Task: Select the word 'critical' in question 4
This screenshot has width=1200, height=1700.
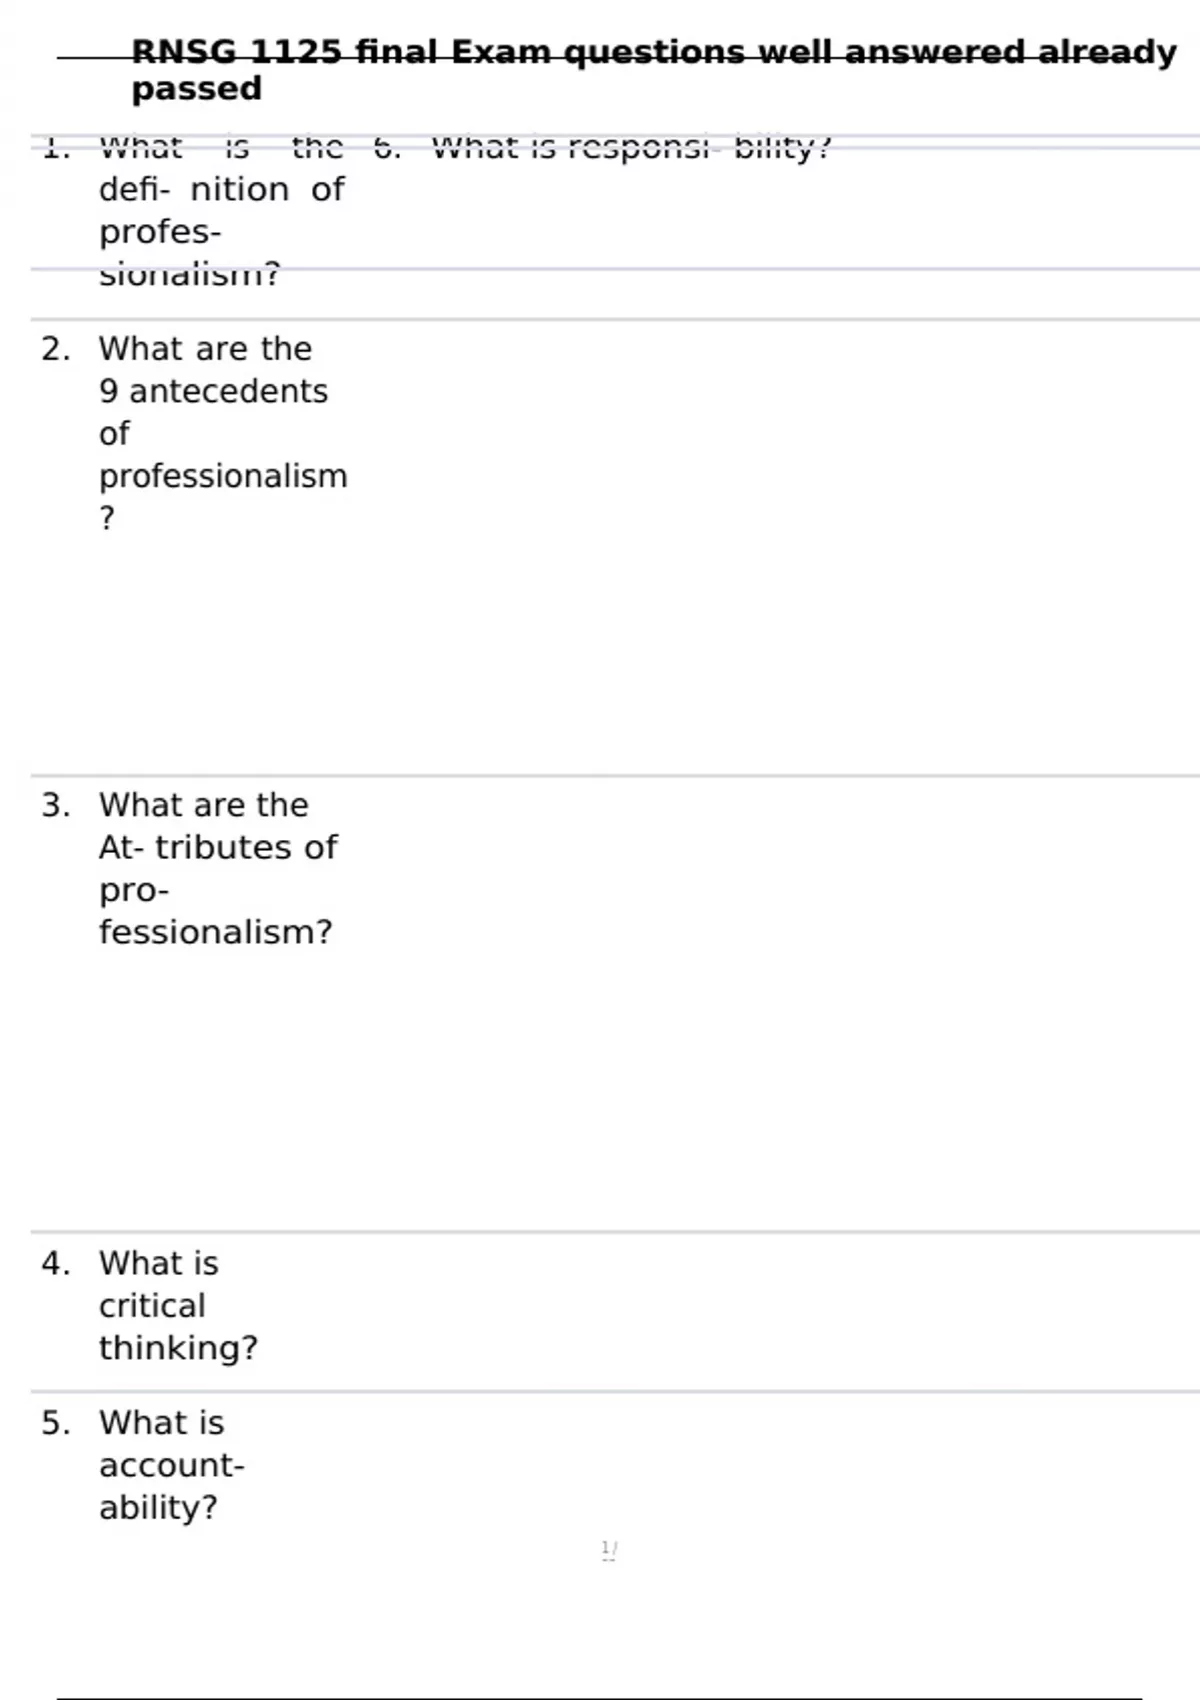Action: point(152,1306)
